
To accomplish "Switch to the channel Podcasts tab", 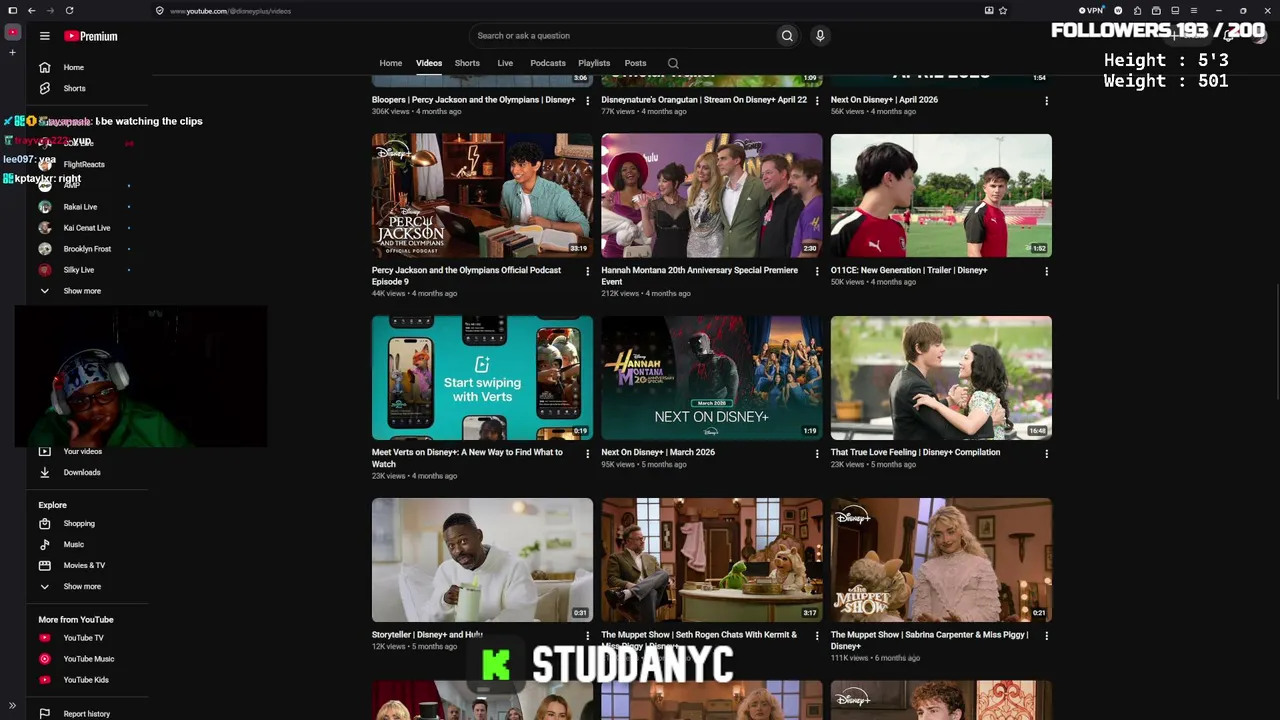I will 548,63.
